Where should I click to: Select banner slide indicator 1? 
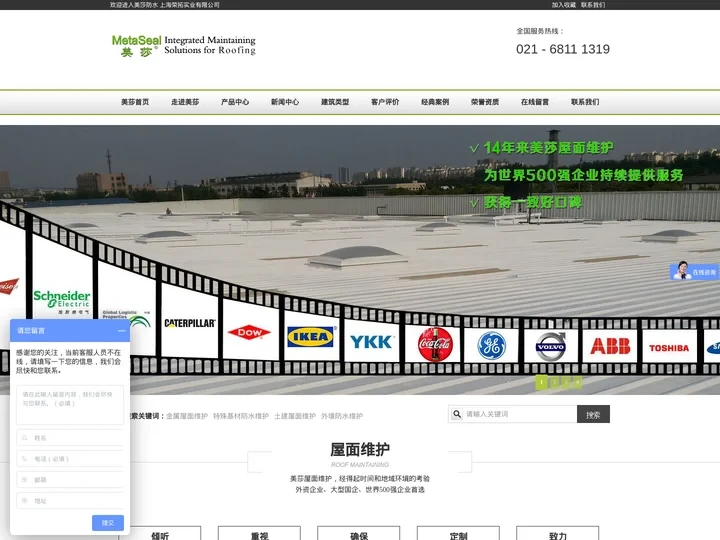point(541,382)
